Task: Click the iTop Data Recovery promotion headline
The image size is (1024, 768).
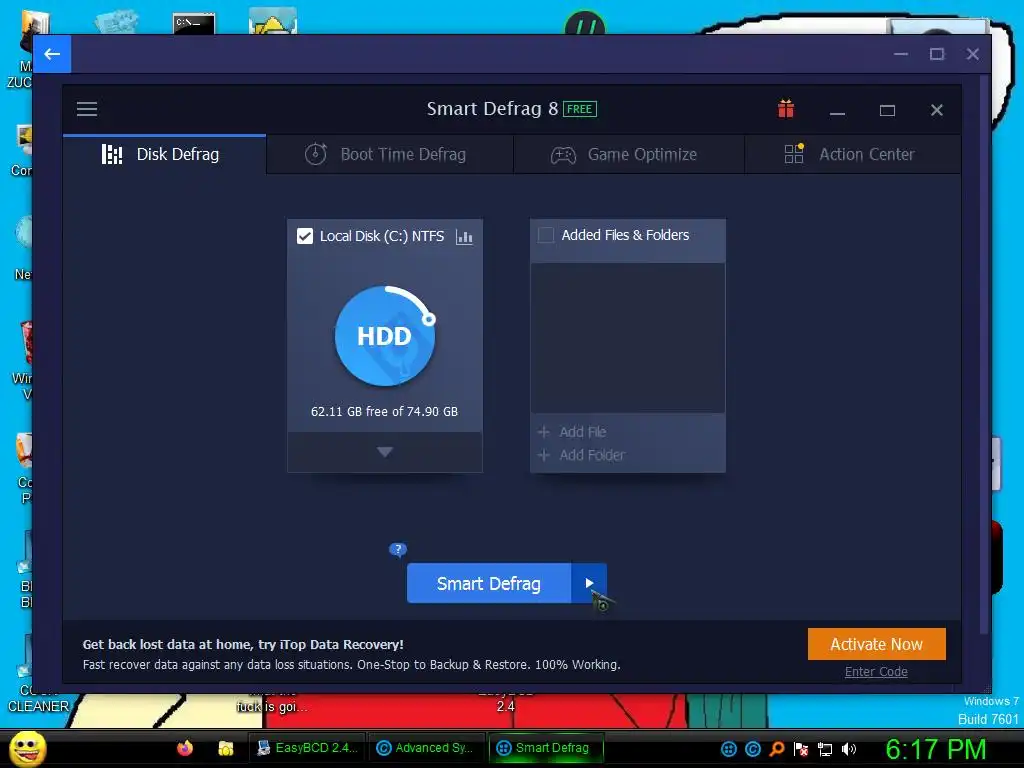Action: coord(243,645)
